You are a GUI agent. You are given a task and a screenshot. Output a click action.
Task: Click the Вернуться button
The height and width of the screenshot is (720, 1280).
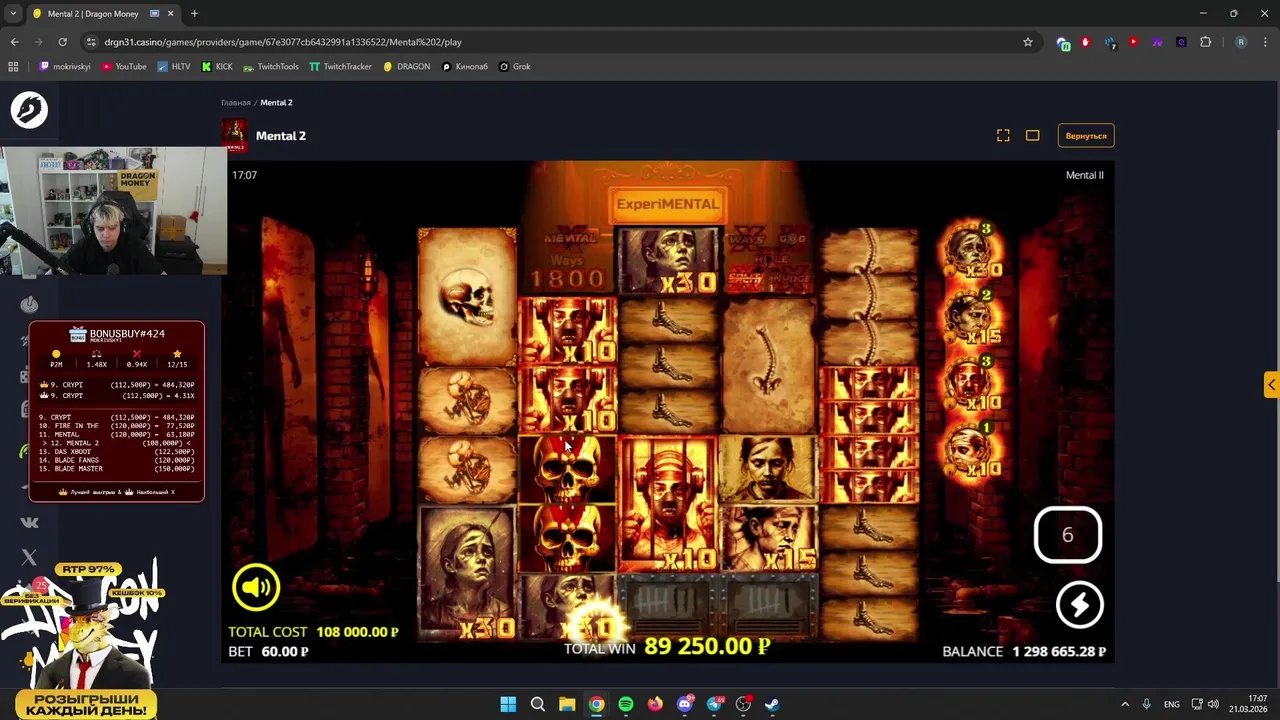tap(1086, 135)
